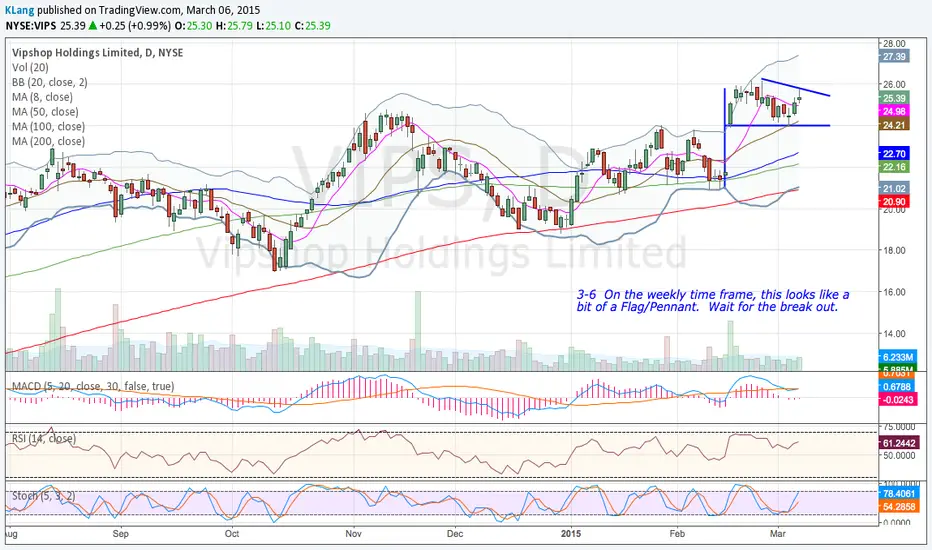
Task: Select the horizontal blue support line
Action: click(x=777, y=125)
